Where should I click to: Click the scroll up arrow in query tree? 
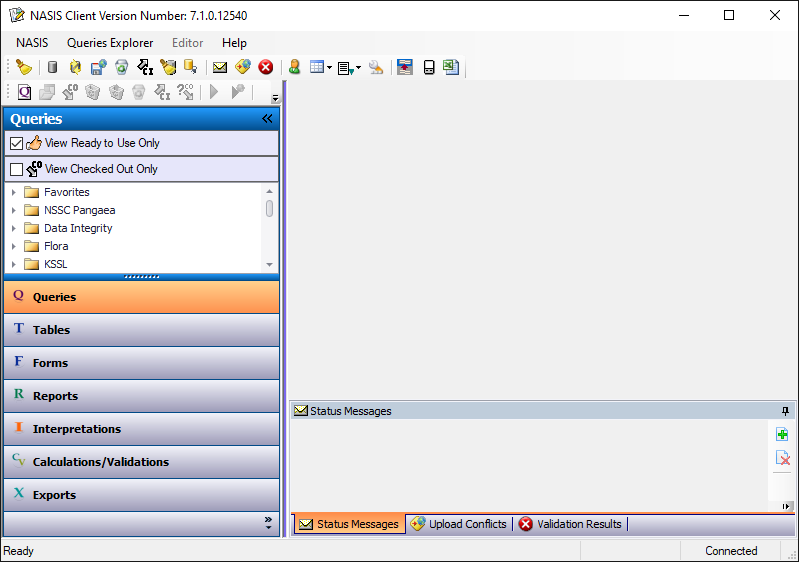coord(270,192)
